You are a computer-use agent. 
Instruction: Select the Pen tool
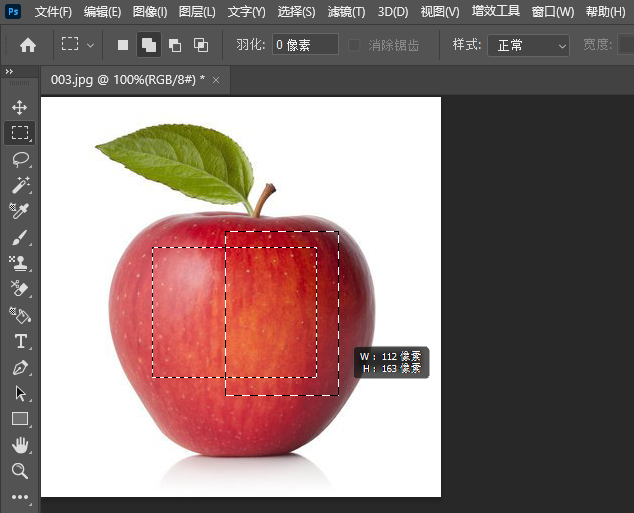pos(20,367)
